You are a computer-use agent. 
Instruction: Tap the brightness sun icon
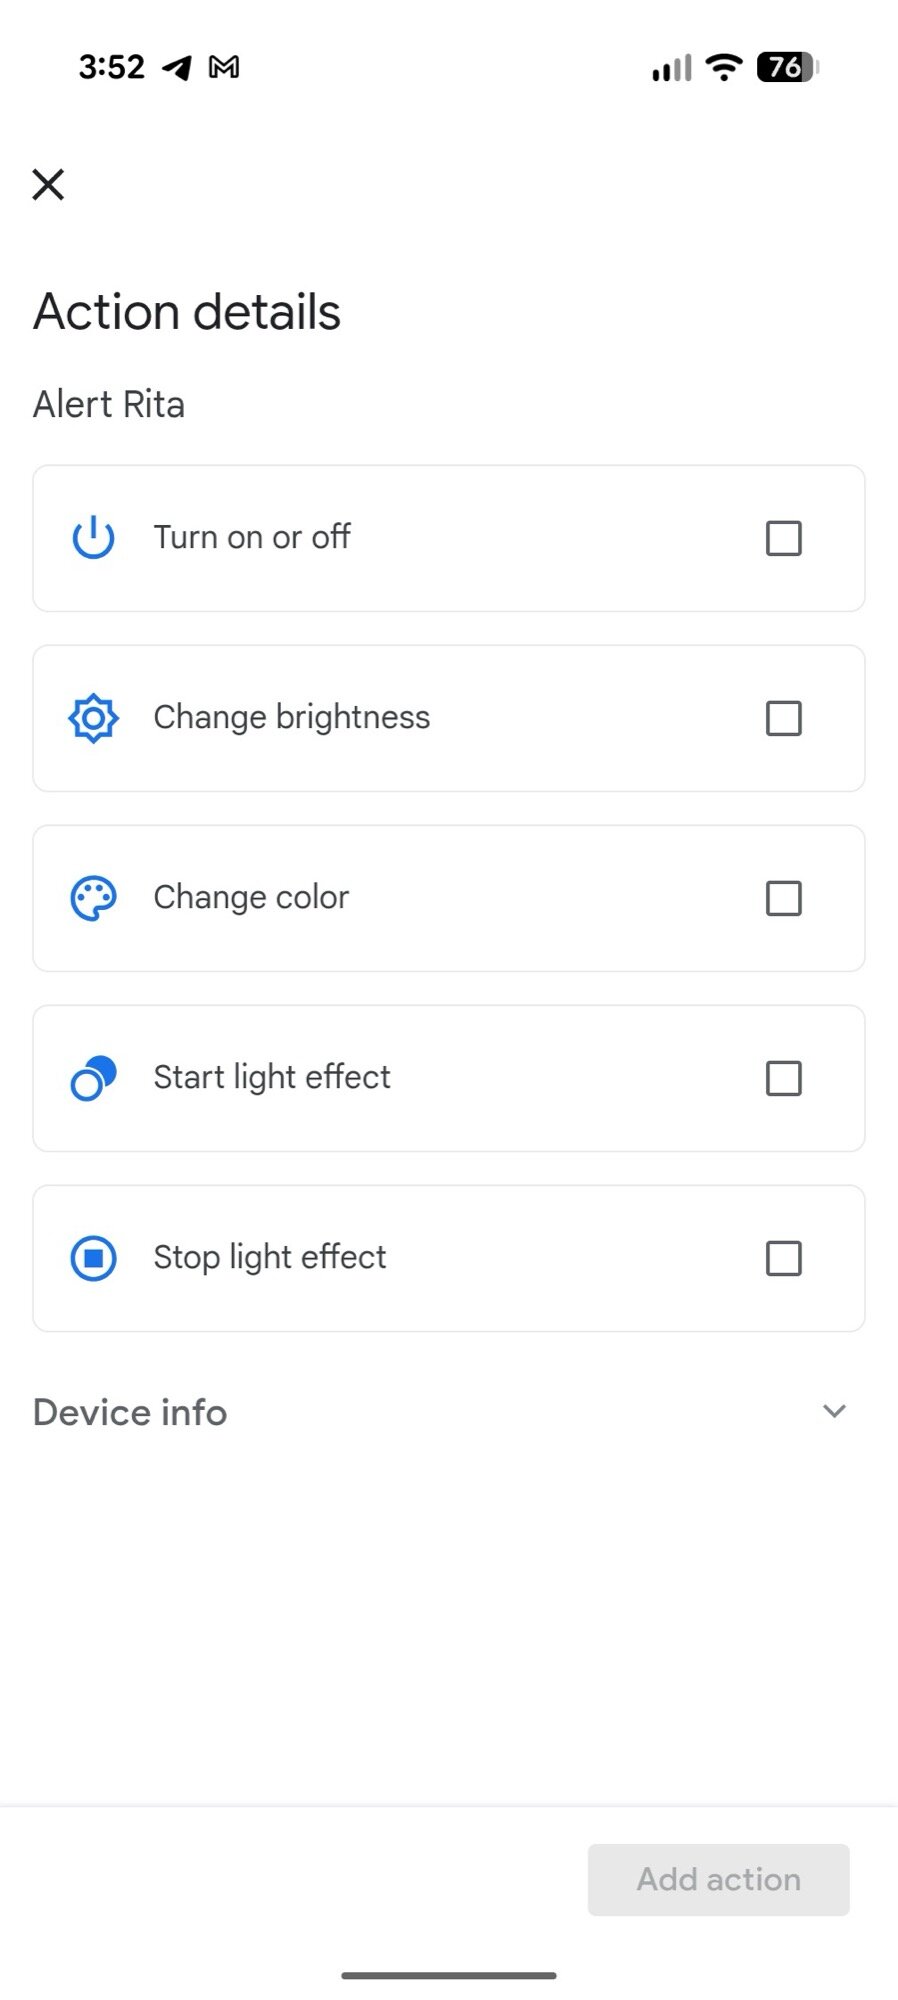pyautogui.click(x=93, y=718)
